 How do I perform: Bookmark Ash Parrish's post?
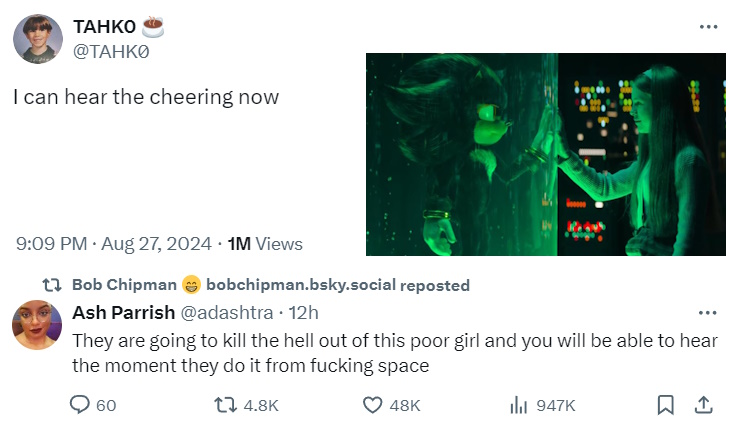665,404
